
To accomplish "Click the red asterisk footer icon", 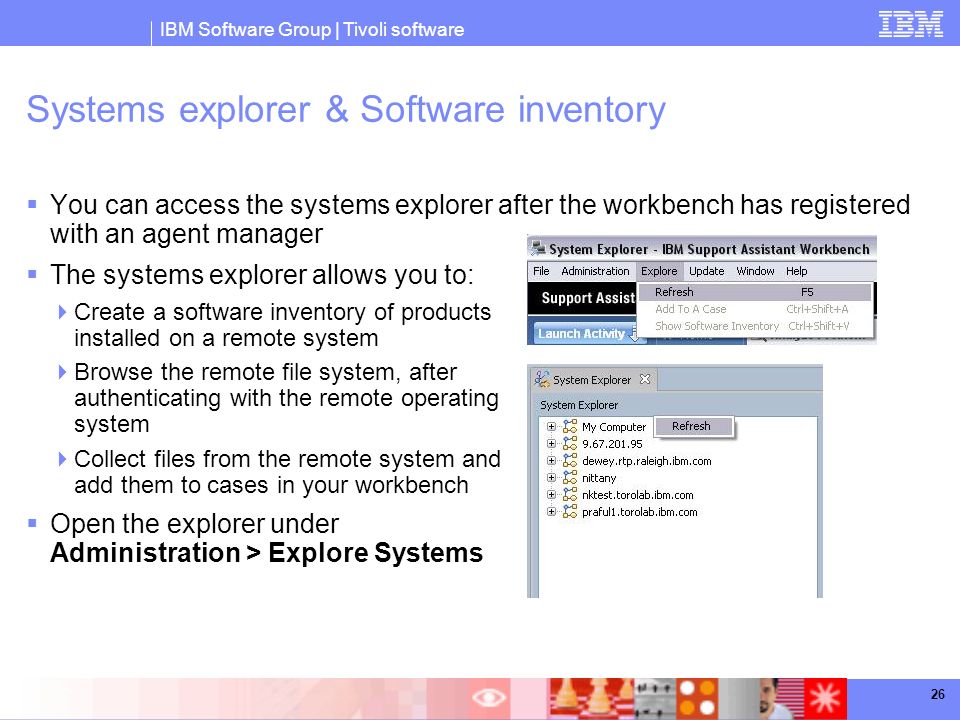I will point(825,698).
